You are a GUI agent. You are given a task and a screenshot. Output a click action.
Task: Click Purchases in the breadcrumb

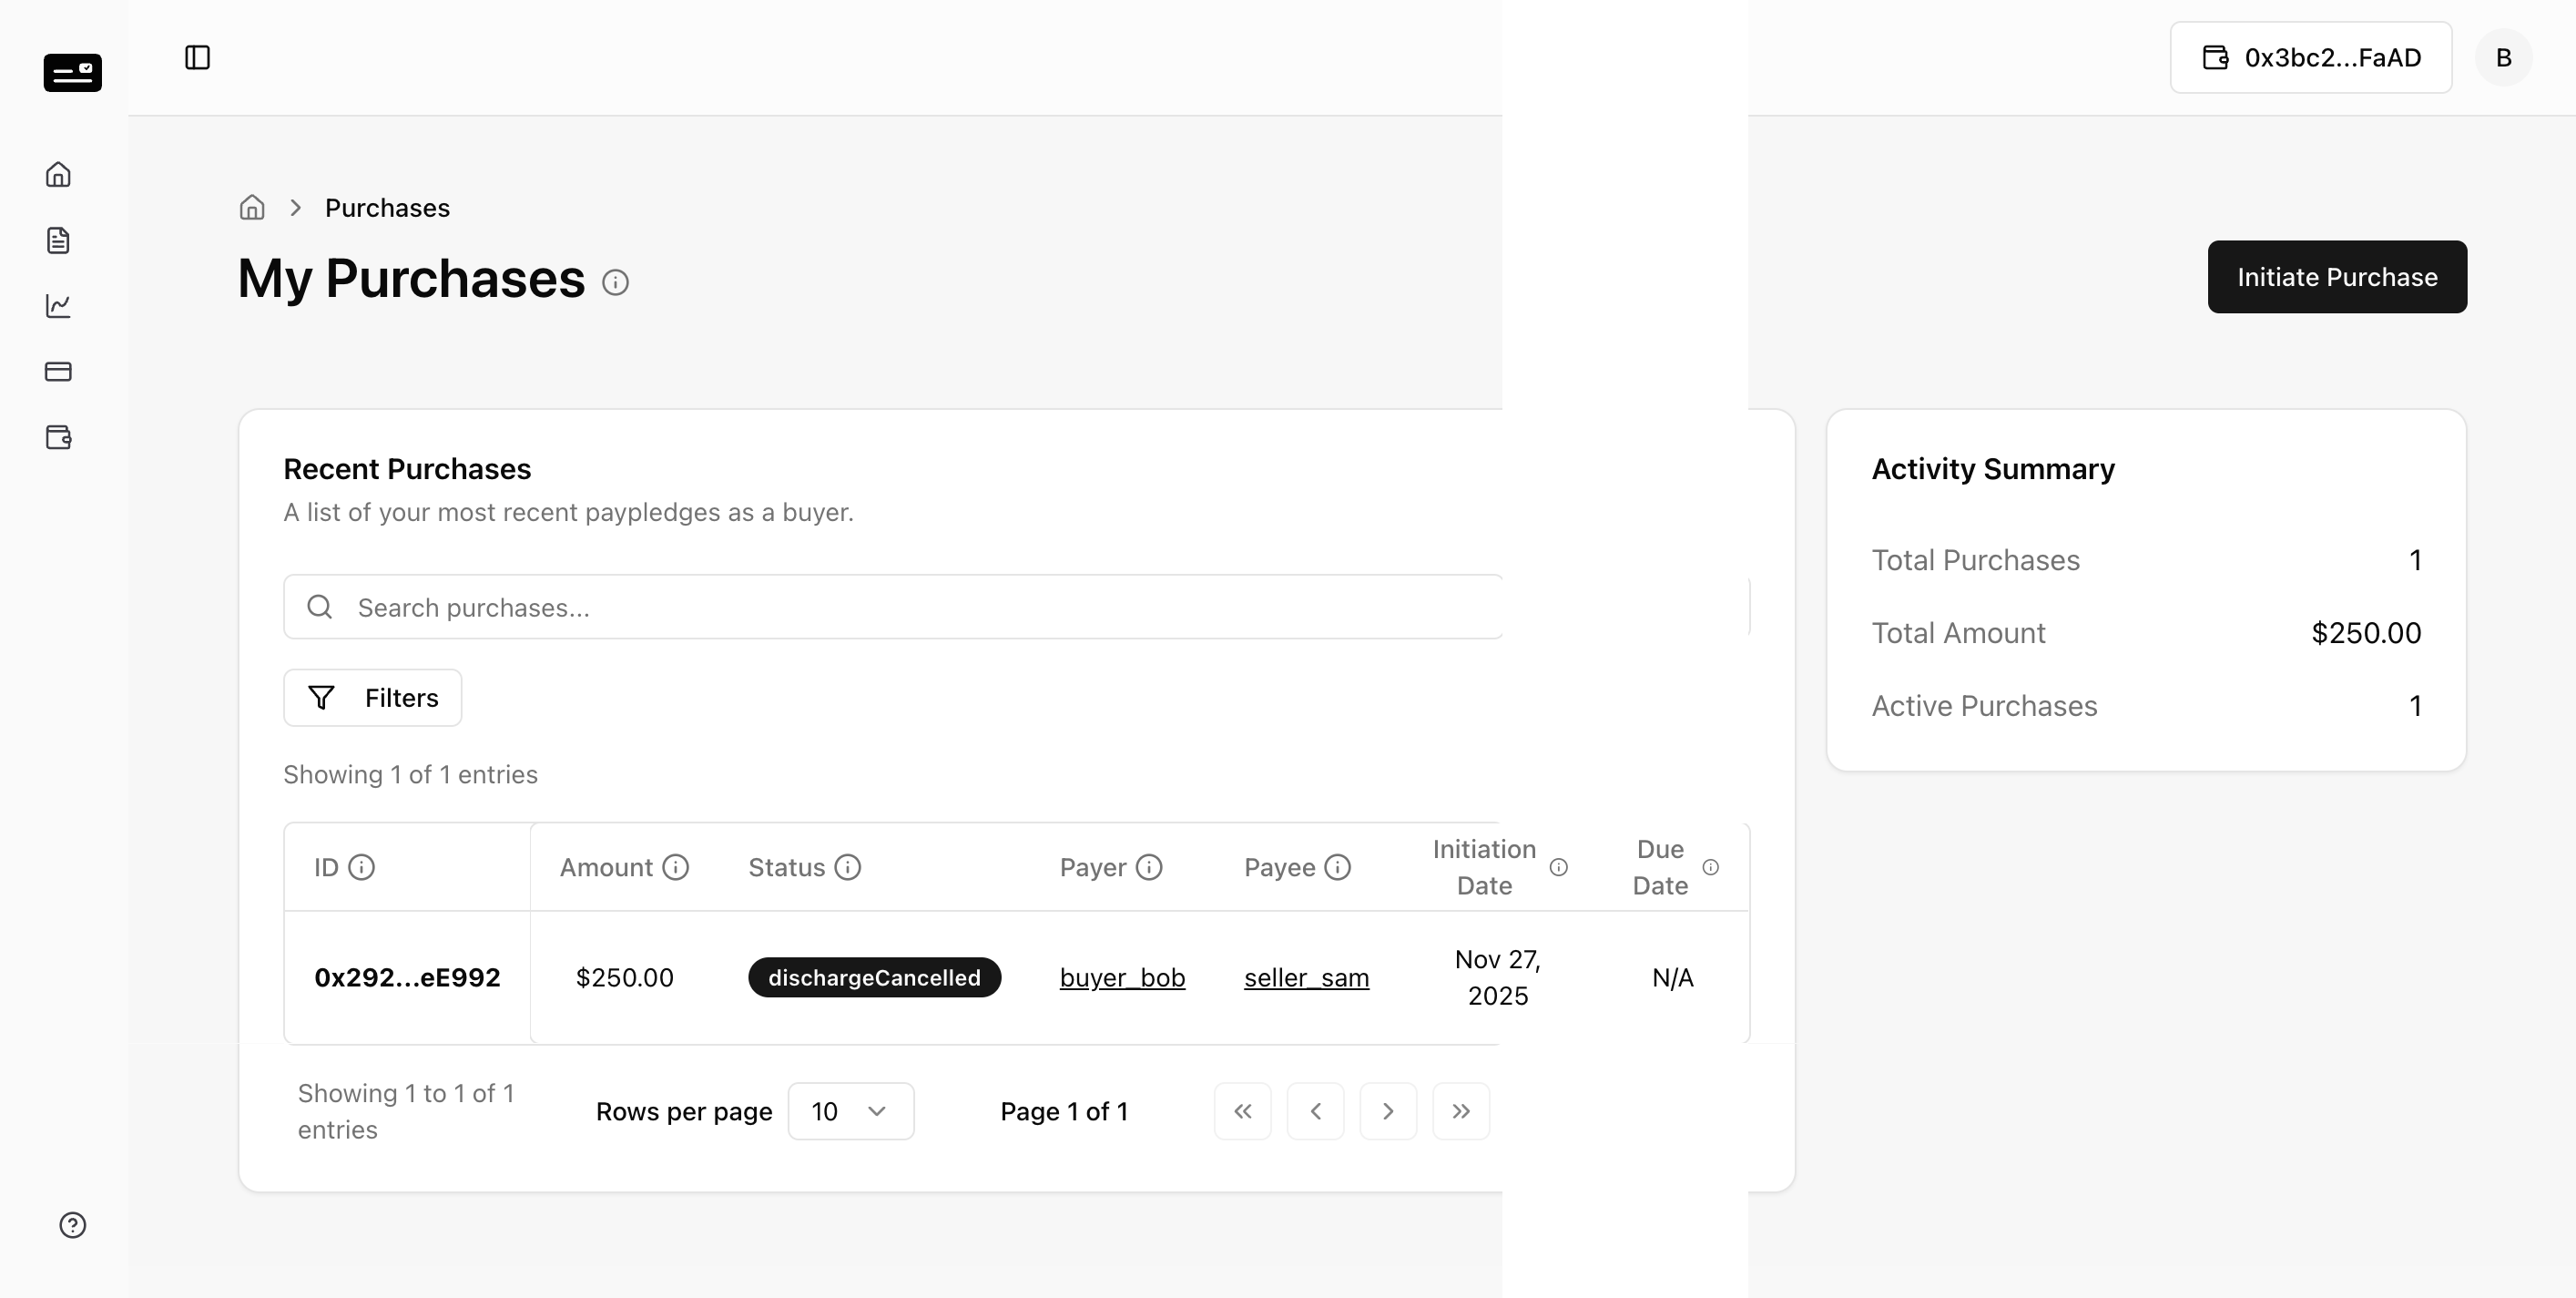[x=387, y=208]
